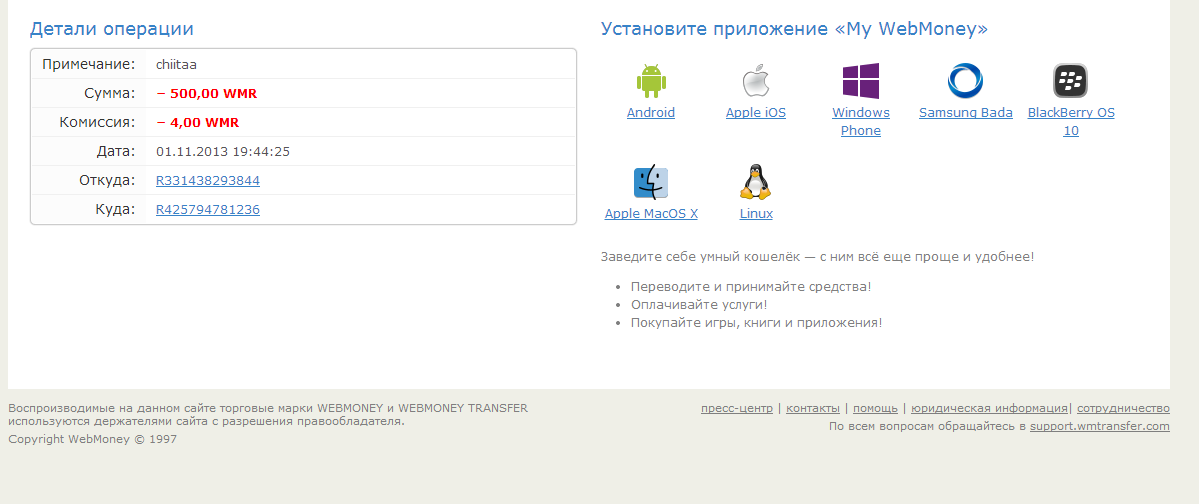Click the BlackBerry OS 10 icon
This screenshot has width=1199, height=504.
[x=1071, y=80]
